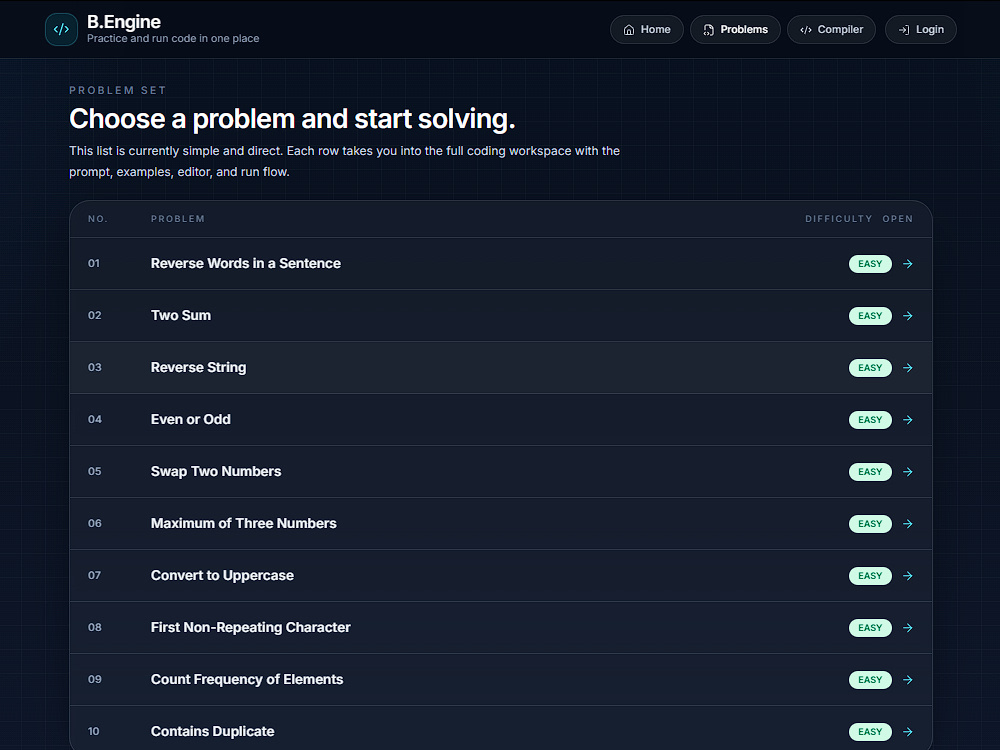The image size is (1000, 750).
Task: Open arrow for First Non-Repeating Character
Action: coord(908,628)
